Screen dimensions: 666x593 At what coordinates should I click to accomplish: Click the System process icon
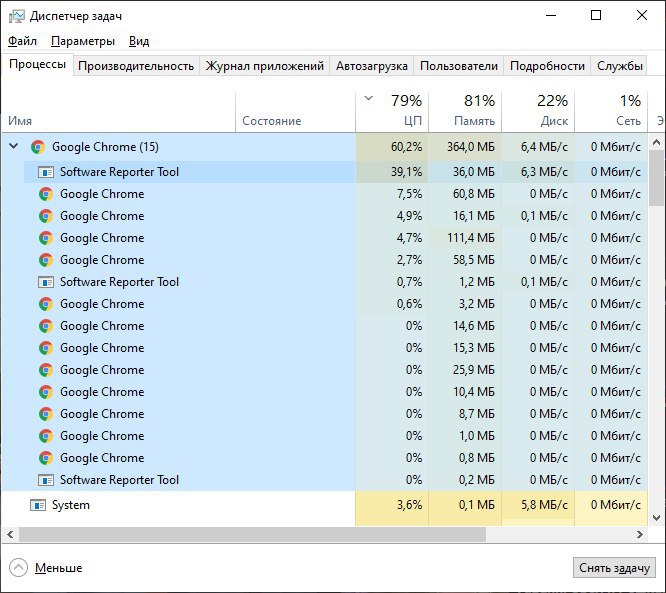[38, 505]
